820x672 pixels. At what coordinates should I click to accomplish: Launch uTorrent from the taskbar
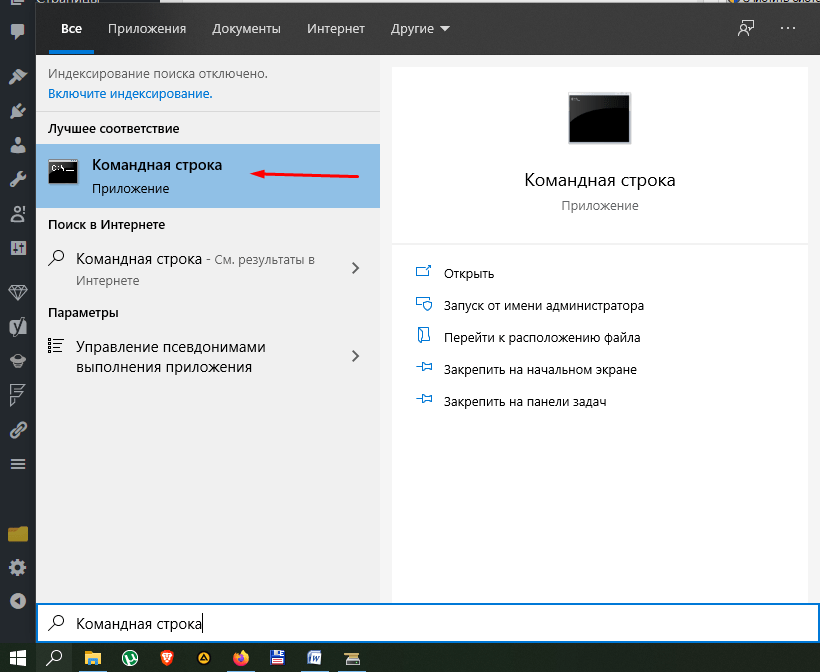coord(130,657)
